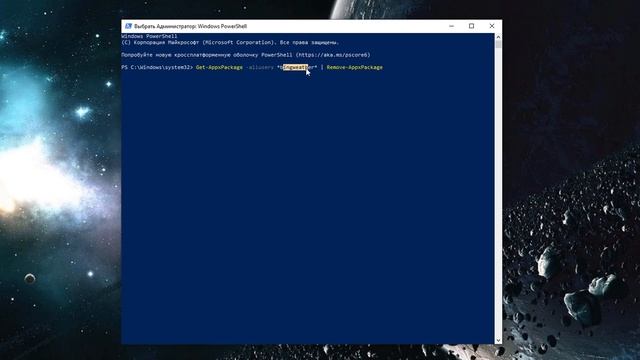Click the window title text Windows PowerShell
Viewport: 640px width, 360px height.
pos(222,26)
